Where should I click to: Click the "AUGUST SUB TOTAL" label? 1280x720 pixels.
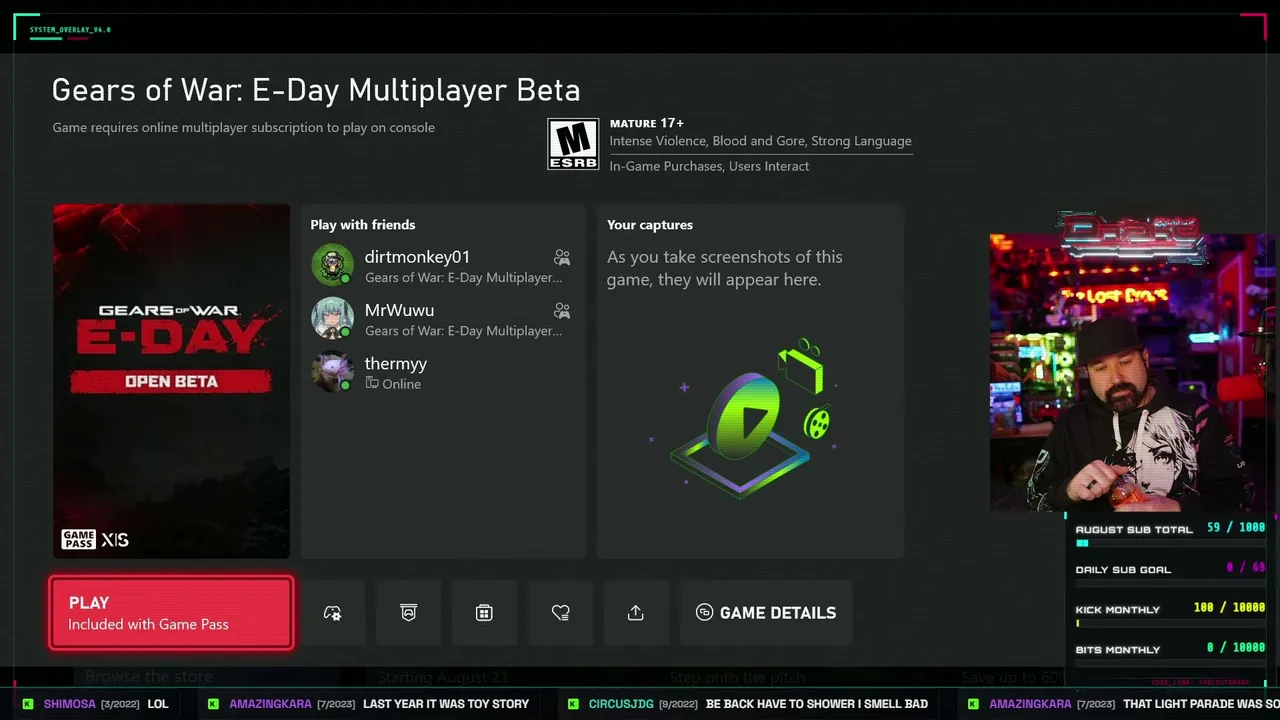click(1134, 530)
